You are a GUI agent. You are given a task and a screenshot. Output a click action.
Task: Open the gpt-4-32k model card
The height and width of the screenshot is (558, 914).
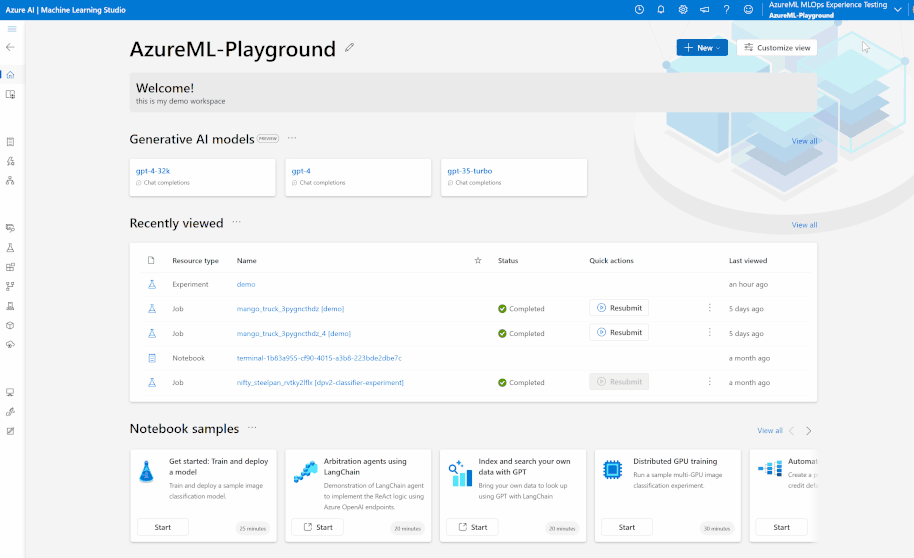[x=202, y=177]
